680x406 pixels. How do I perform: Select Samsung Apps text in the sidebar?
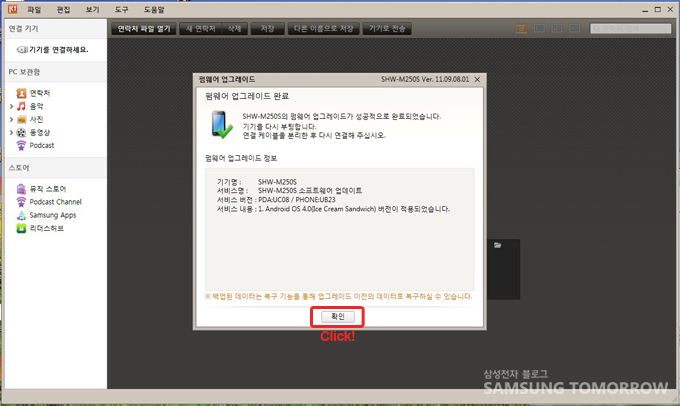click(x=53, y=215)
